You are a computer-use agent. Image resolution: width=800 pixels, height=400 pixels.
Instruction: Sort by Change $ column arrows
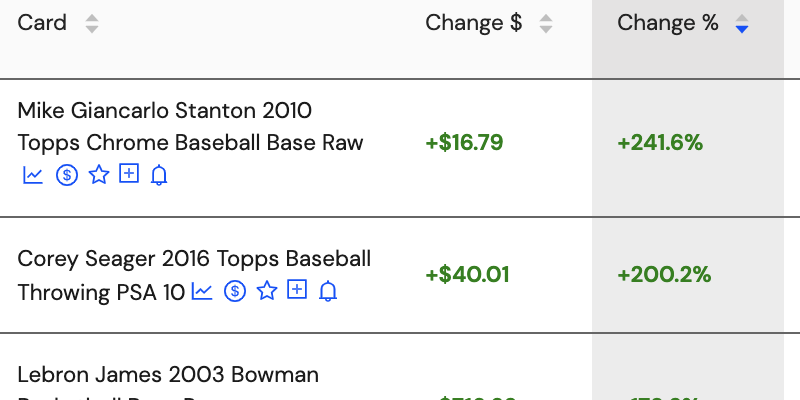coord(546,23)
